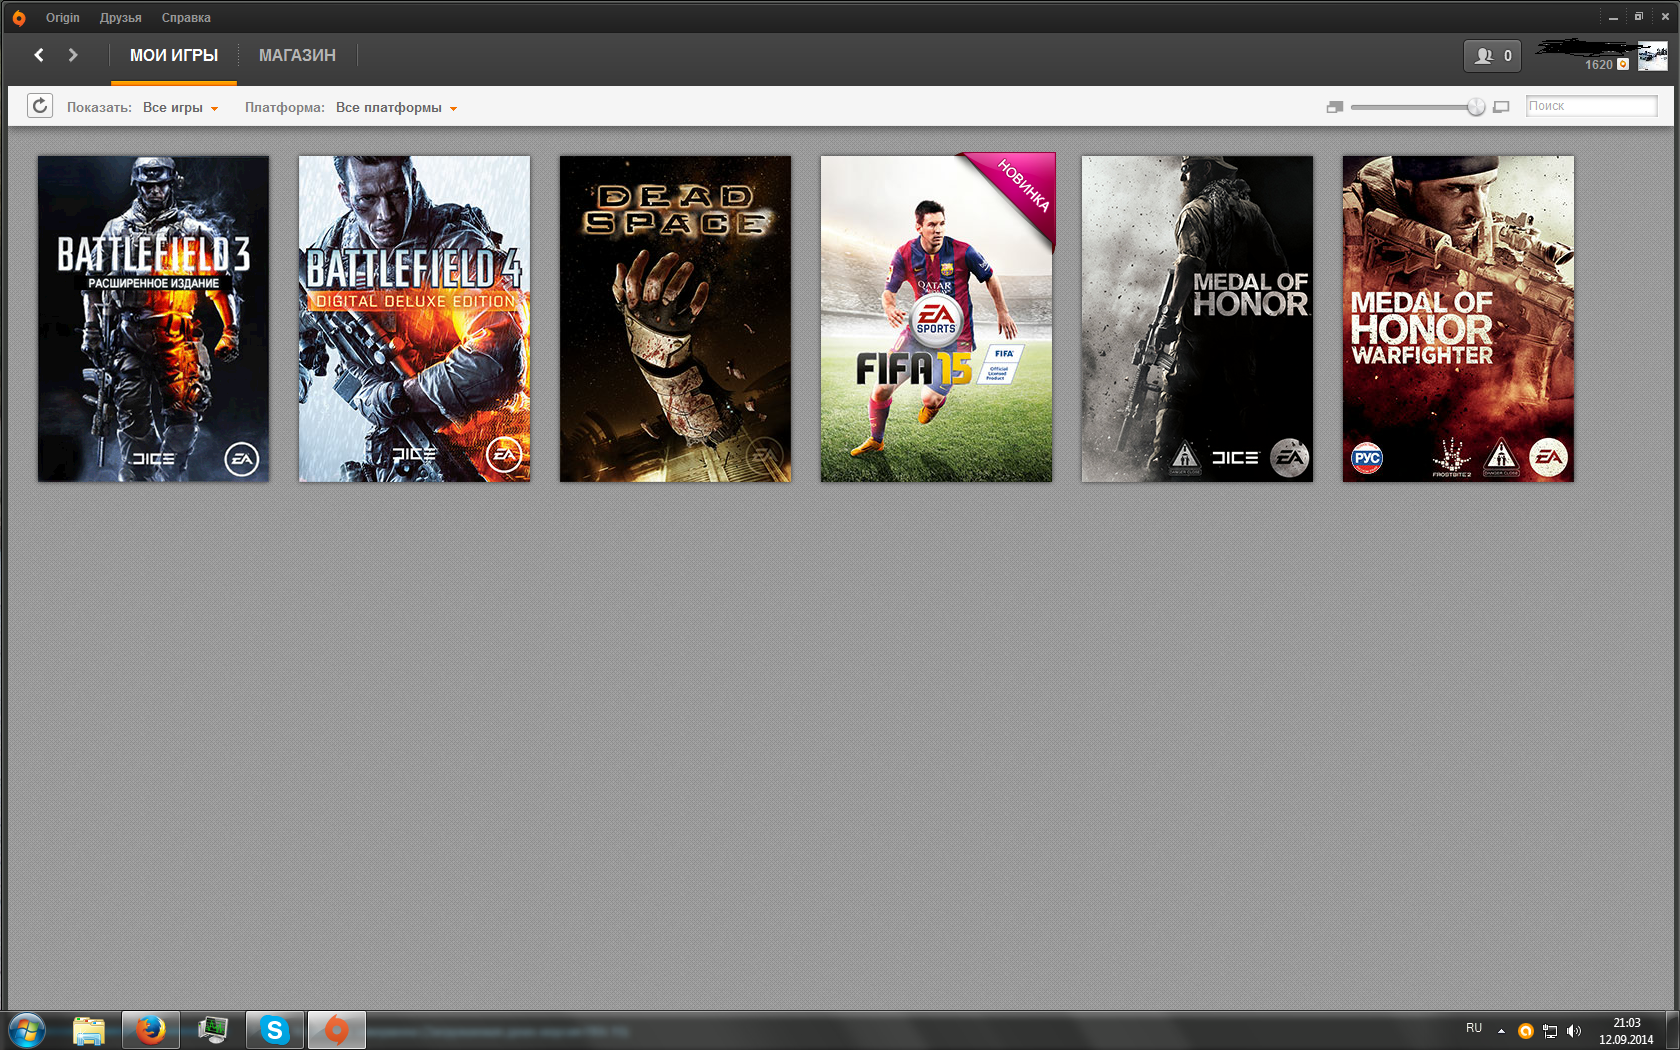Select the Medal of Honor Warfighter cover
1680x1050 pixels.
1458,318
